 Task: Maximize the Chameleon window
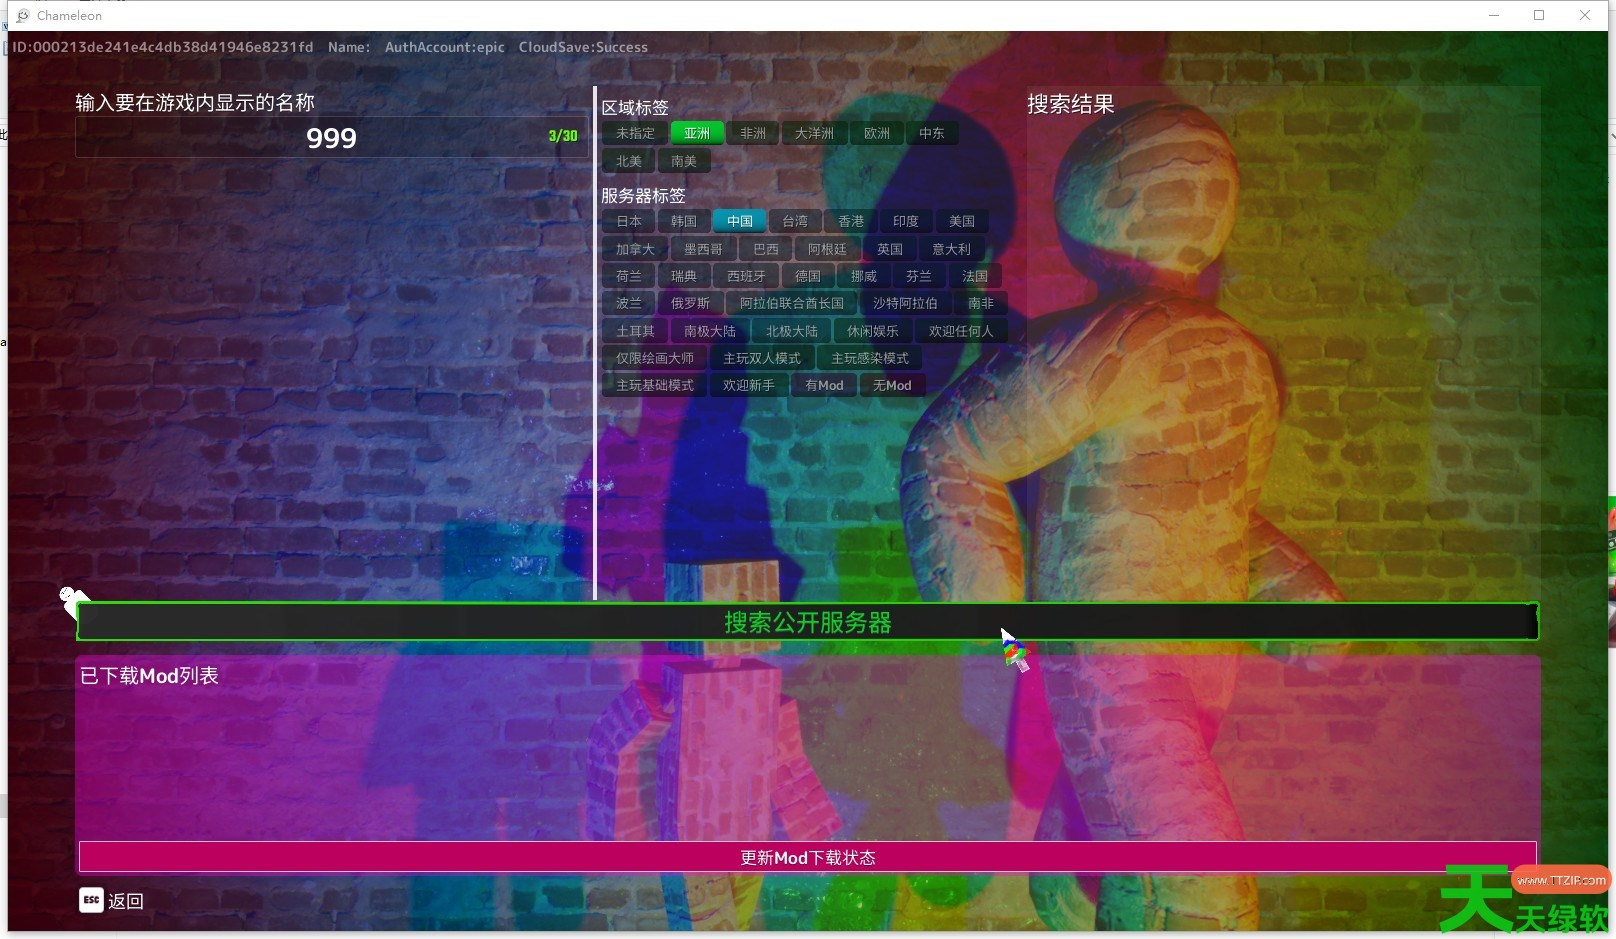pyautogui.click(x=1539, y=15)
